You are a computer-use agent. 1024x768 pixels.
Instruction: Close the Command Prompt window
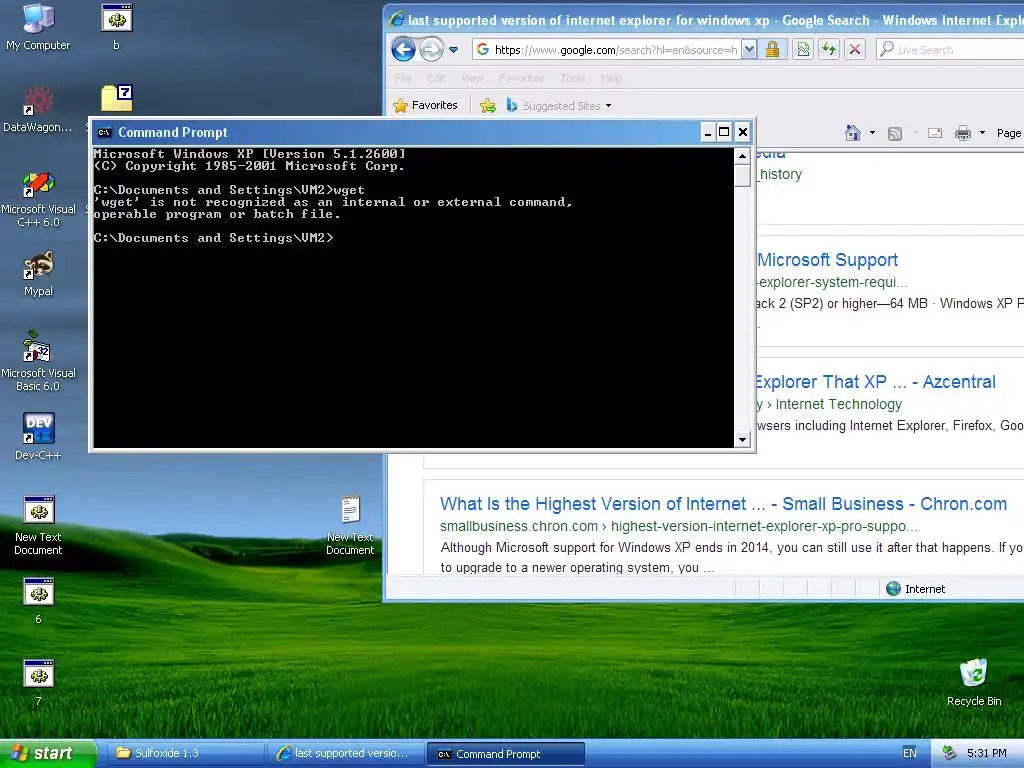(x=743, y=133)
